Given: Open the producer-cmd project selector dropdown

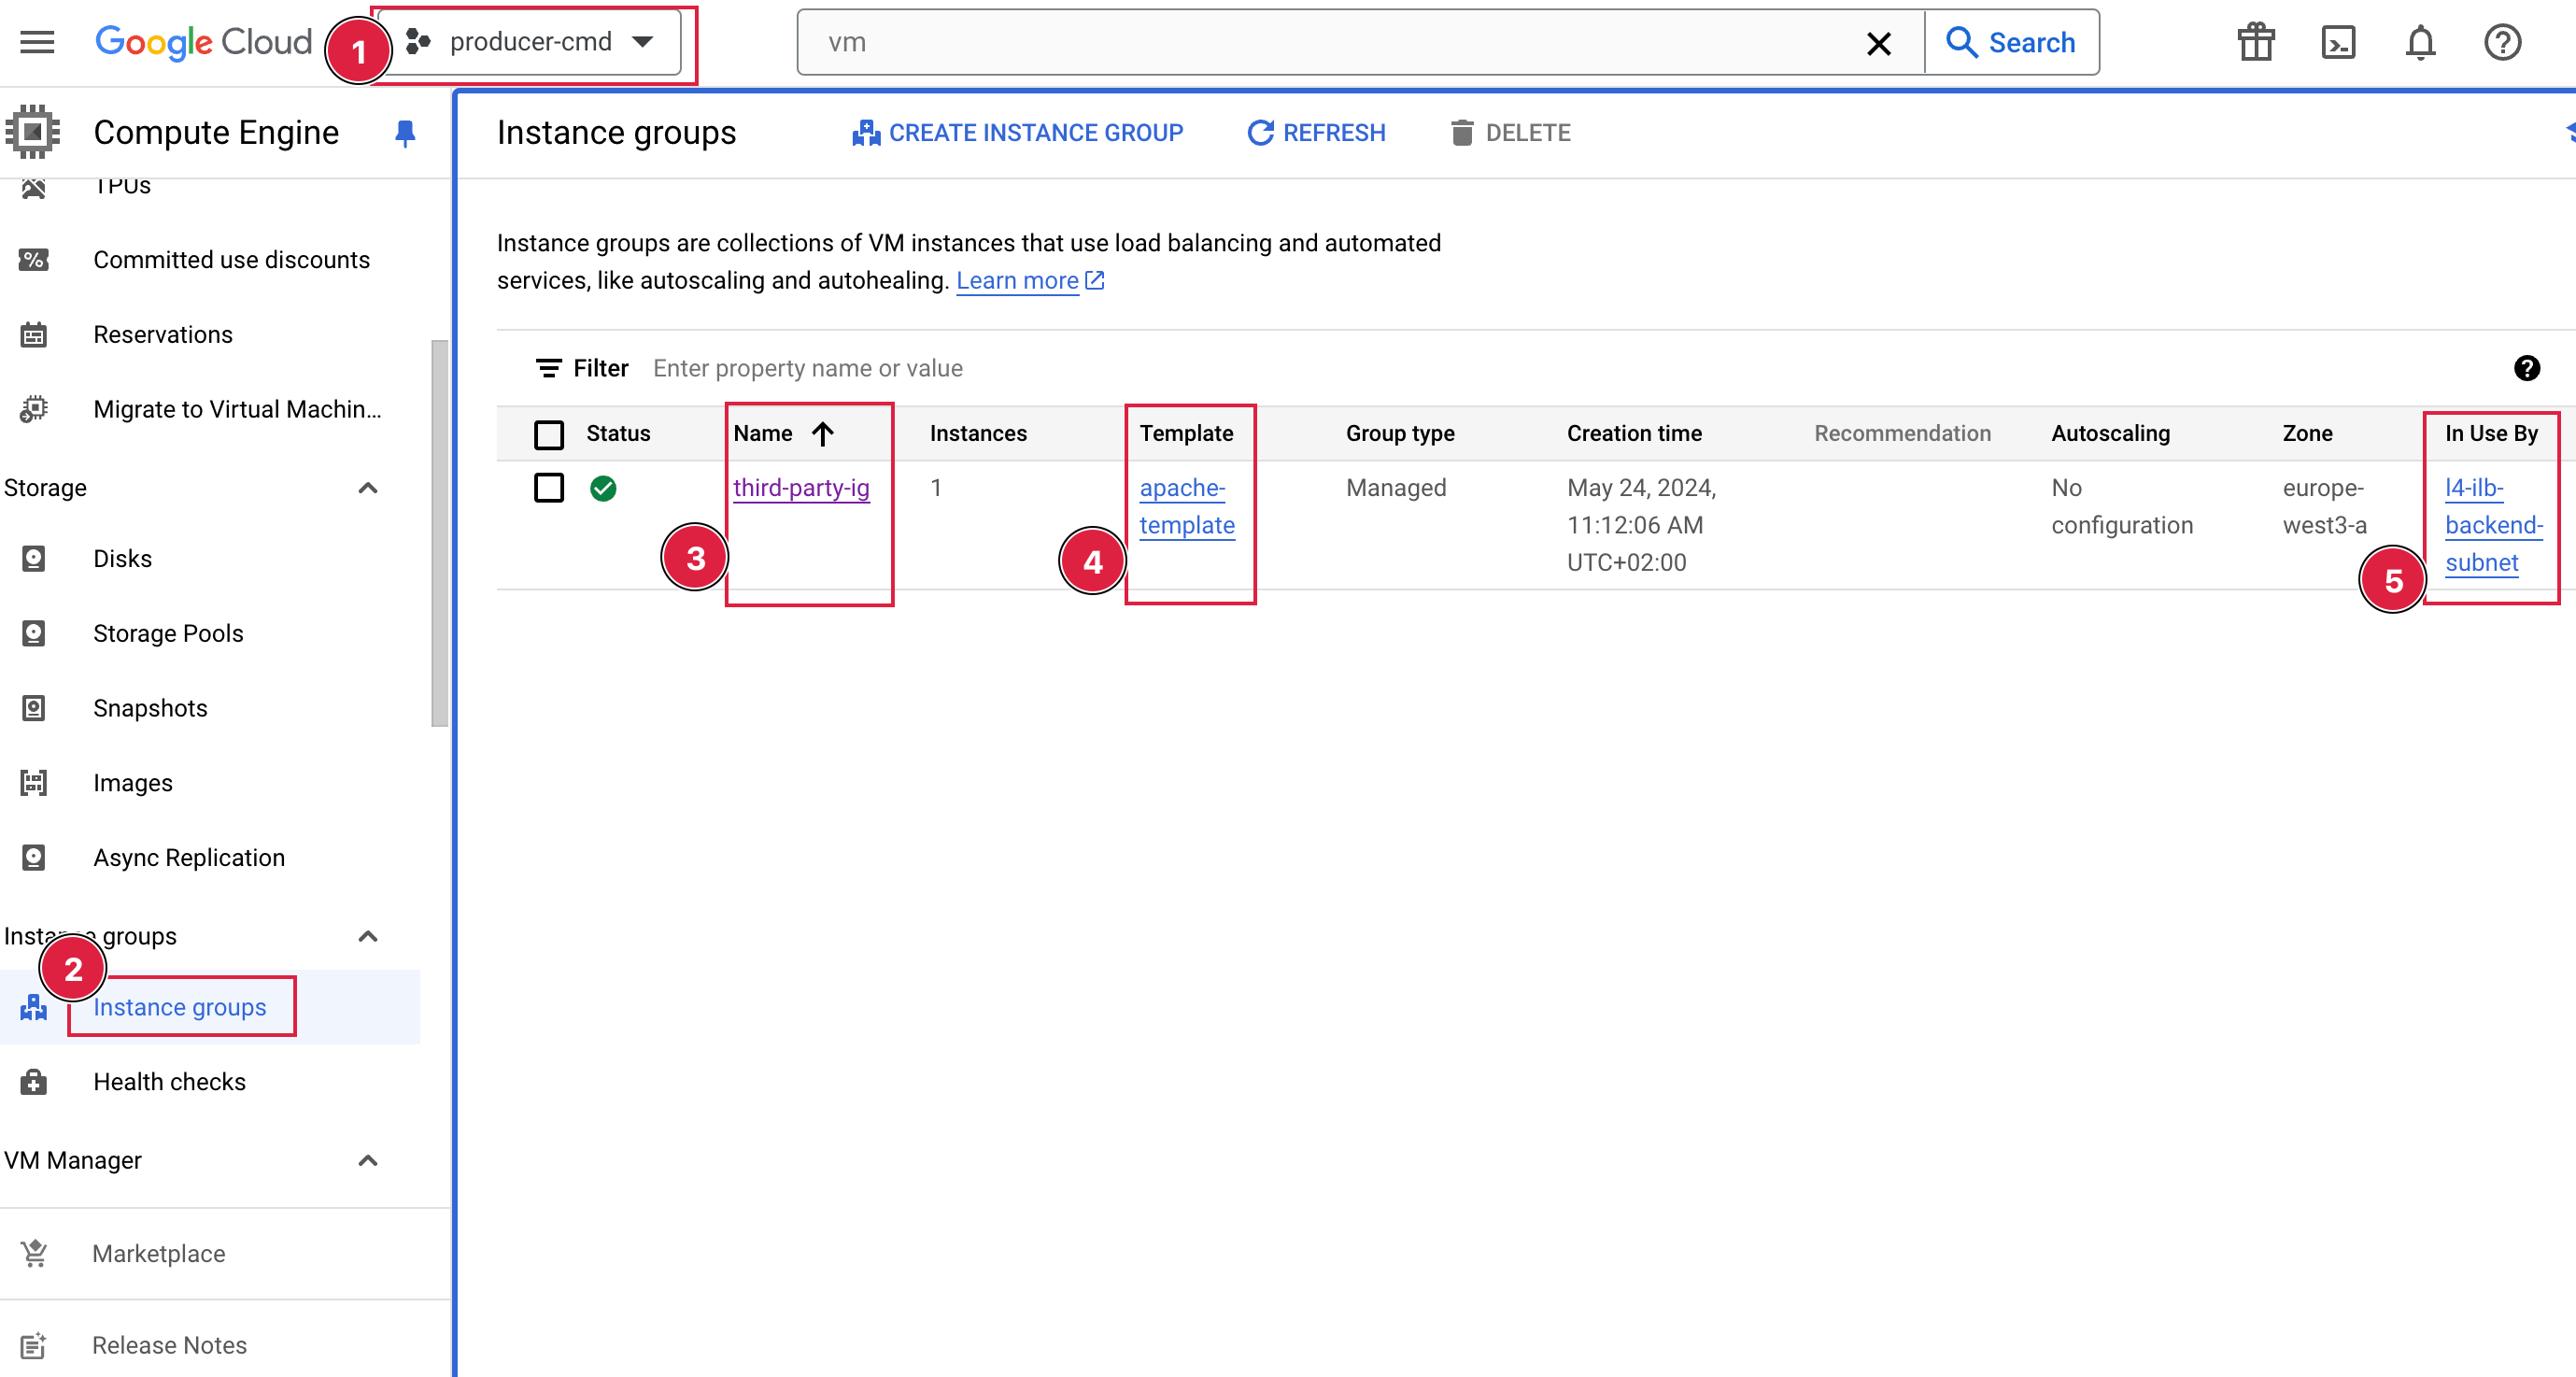Looking at the screenshot, I should tap(531, 42).
